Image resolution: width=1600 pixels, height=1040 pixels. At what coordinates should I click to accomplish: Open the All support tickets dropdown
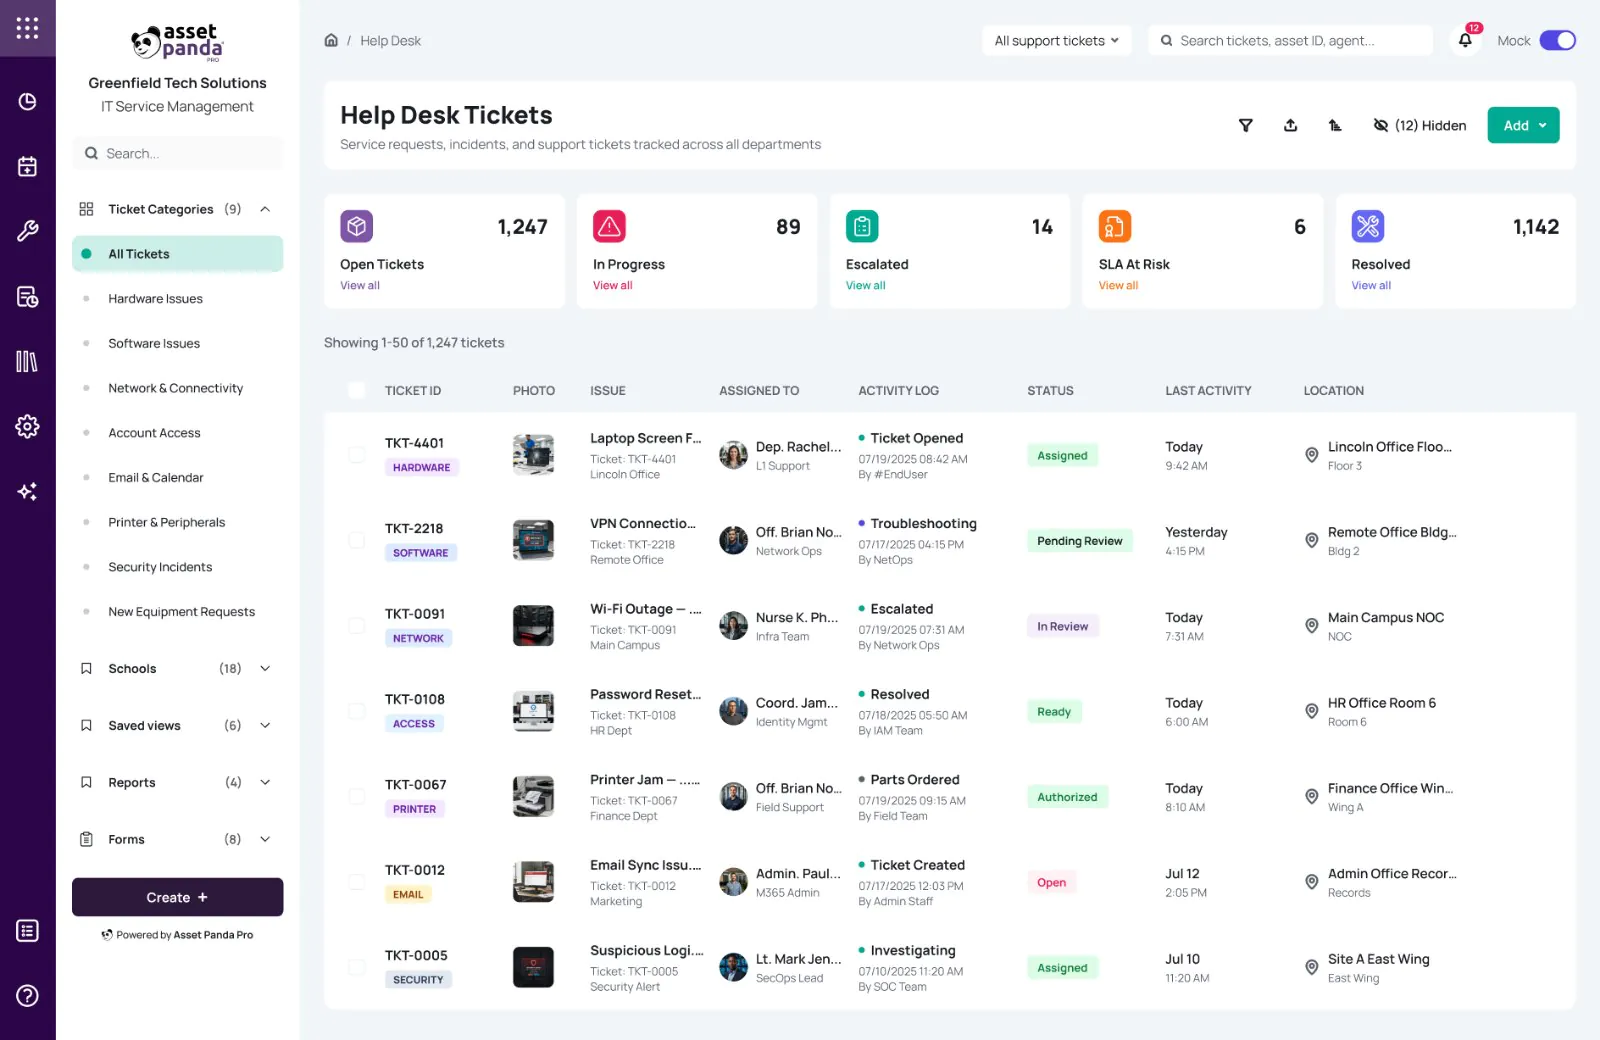1057,40
